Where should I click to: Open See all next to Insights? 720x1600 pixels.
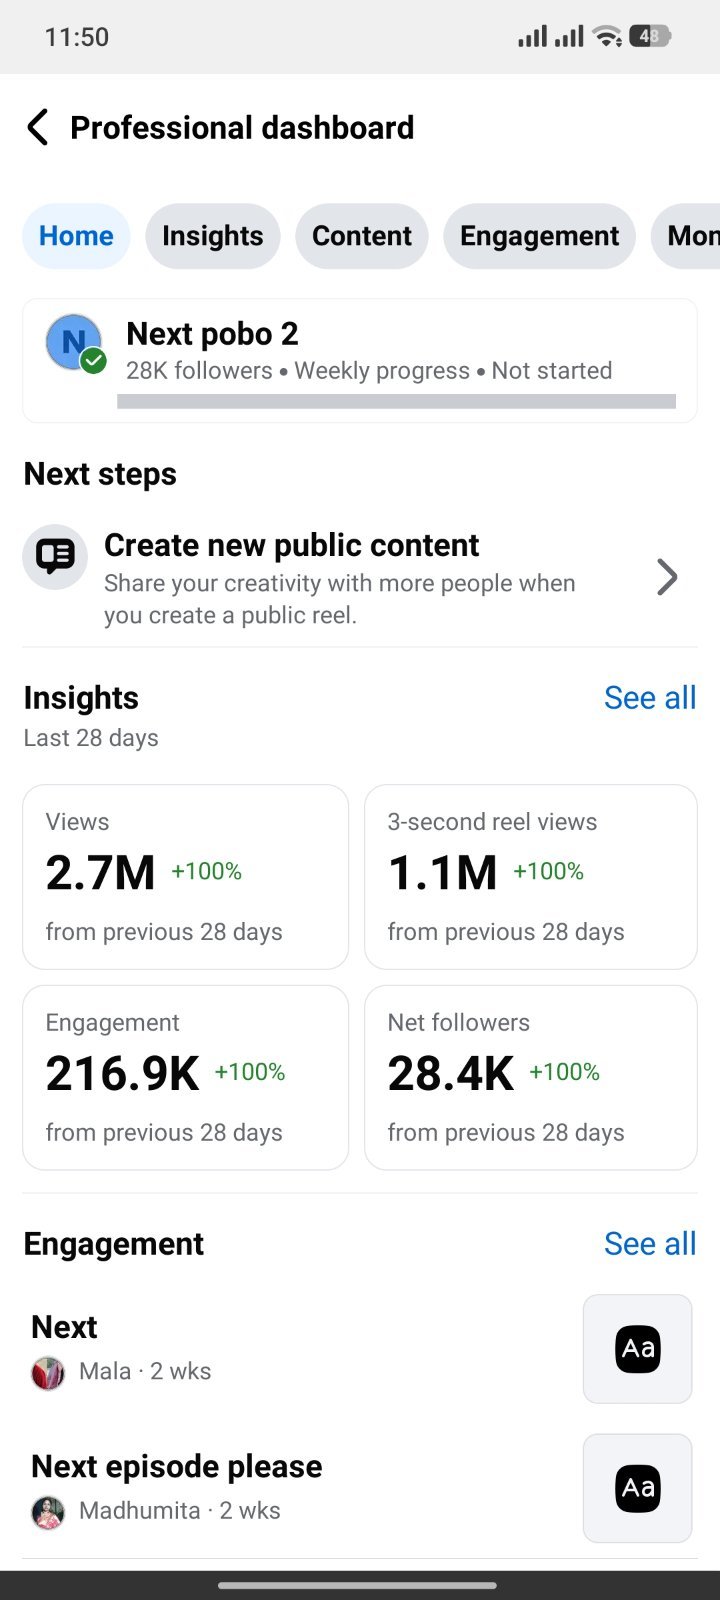click(x=650, y=698)
